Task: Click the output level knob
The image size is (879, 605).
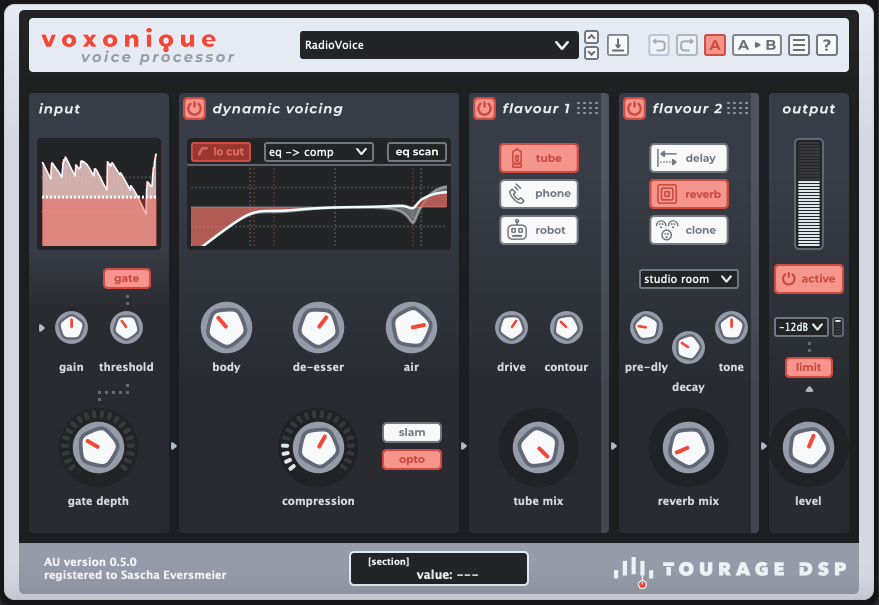Action: pyautogui.click(x=808, y=447)
